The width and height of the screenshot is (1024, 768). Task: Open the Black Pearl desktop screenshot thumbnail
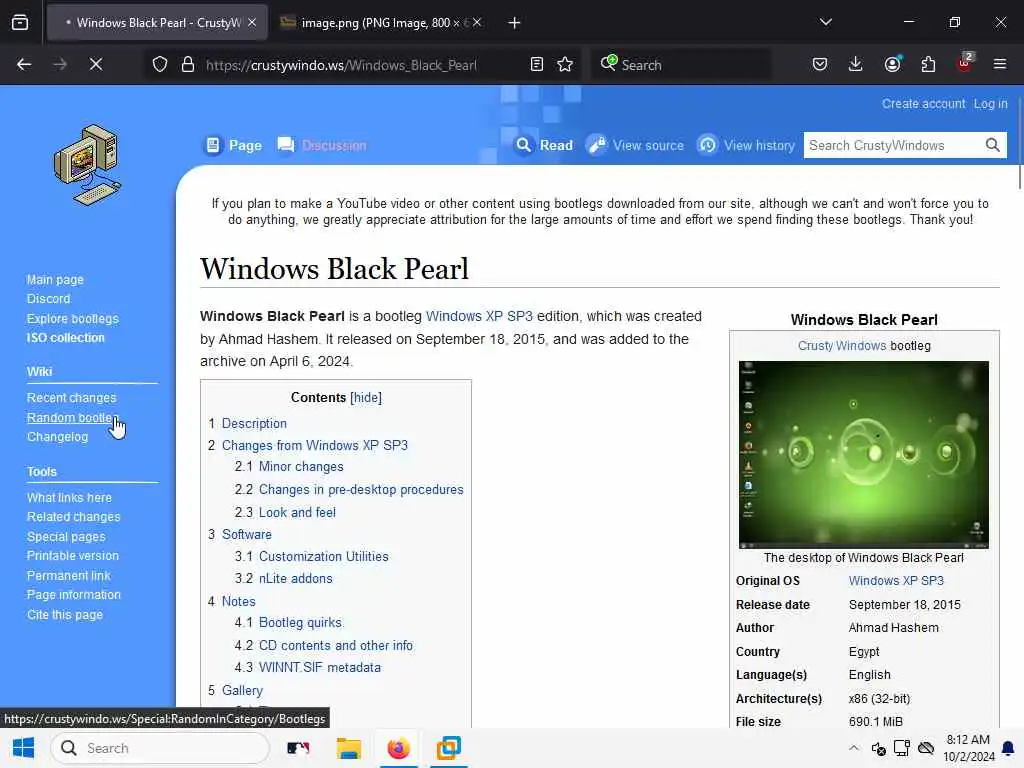(863, 455)
